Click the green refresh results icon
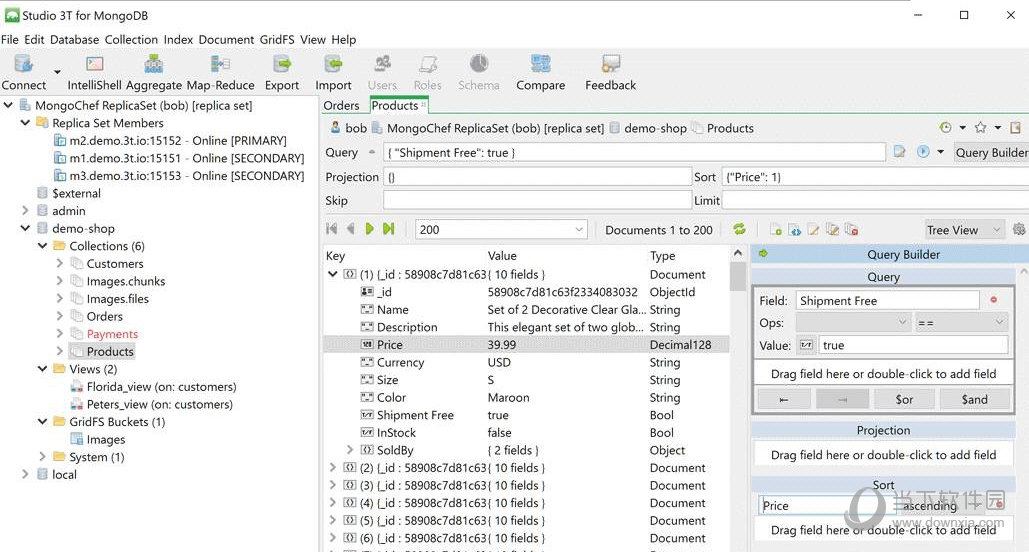Viewport: 1029px width, 552px height. coord(740,229)
